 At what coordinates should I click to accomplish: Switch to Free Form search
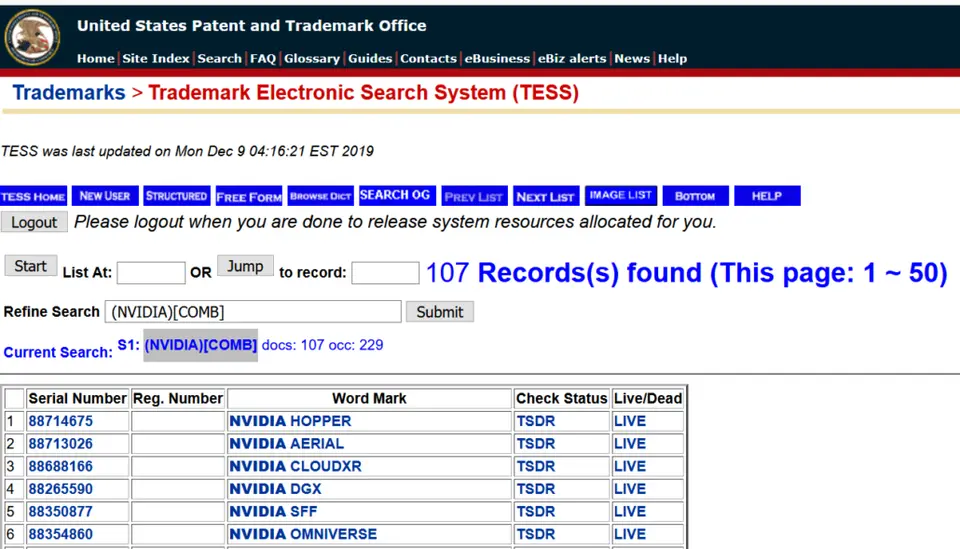249,196
